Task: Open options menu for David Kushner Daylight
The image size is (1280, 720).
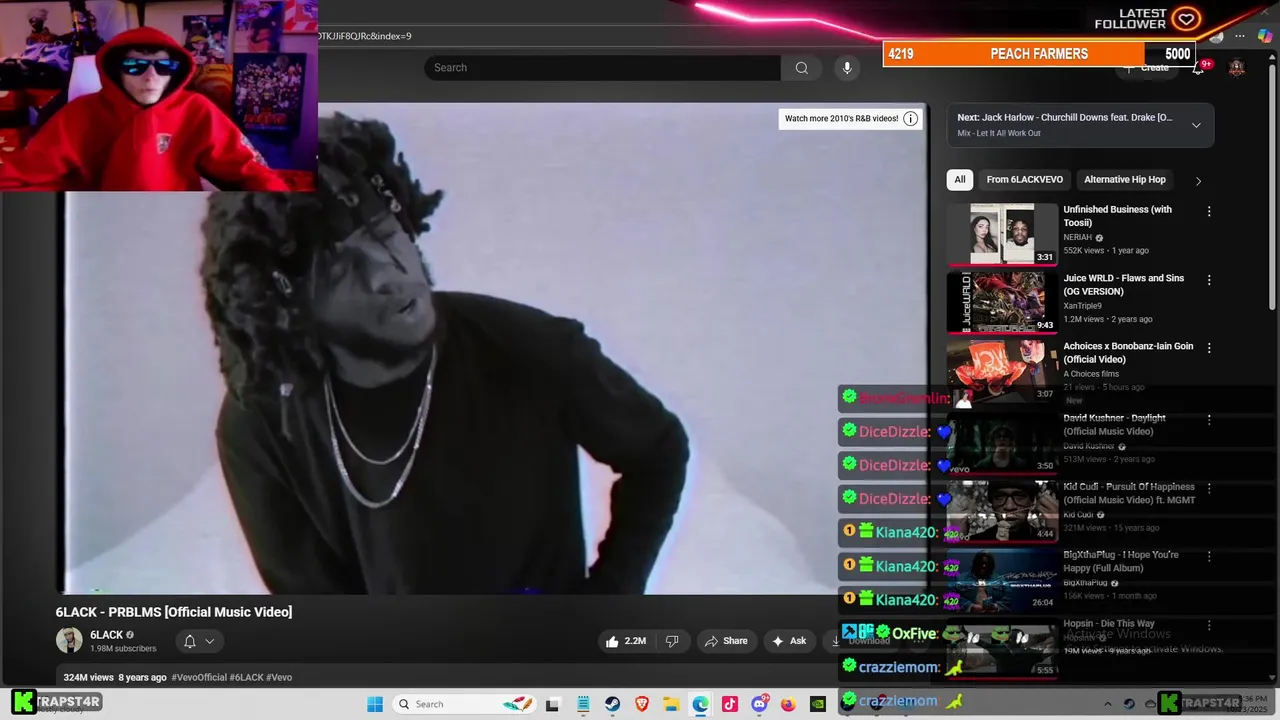Action: tap(1209, 420)
